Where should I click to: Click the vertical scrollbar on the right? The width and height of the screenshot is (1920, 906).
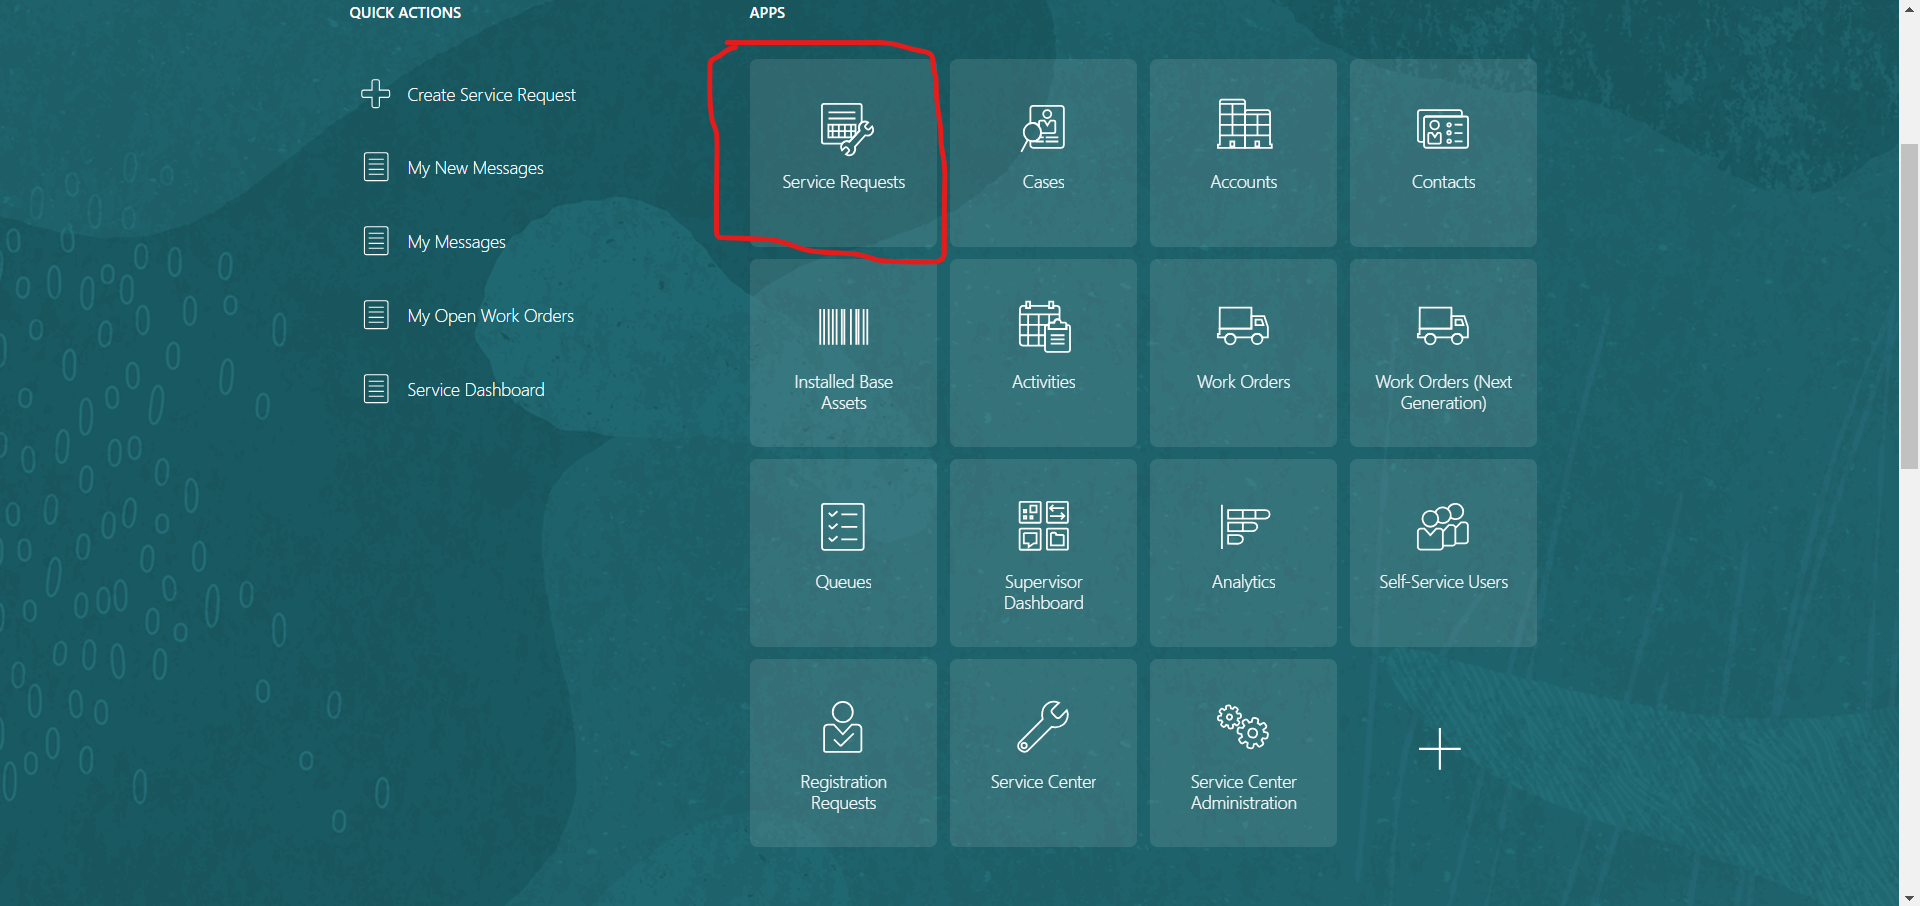(1910, 300)
